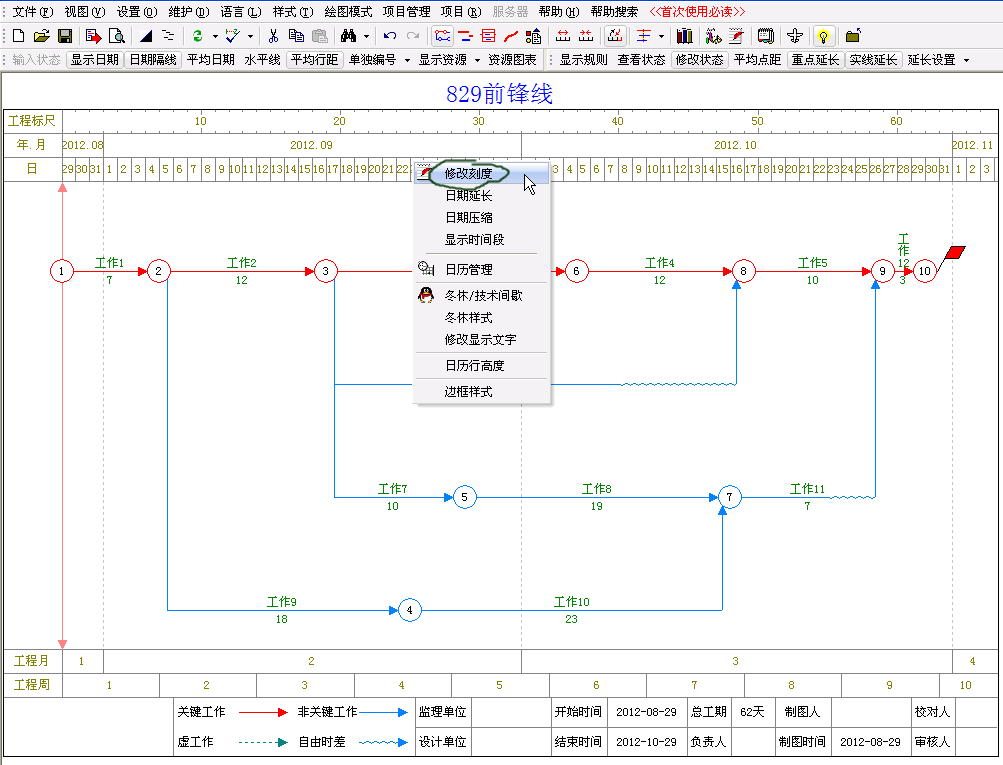Open dropdown arrow beside binoculars icon
Screen dimensions: 1003x765
367,36
